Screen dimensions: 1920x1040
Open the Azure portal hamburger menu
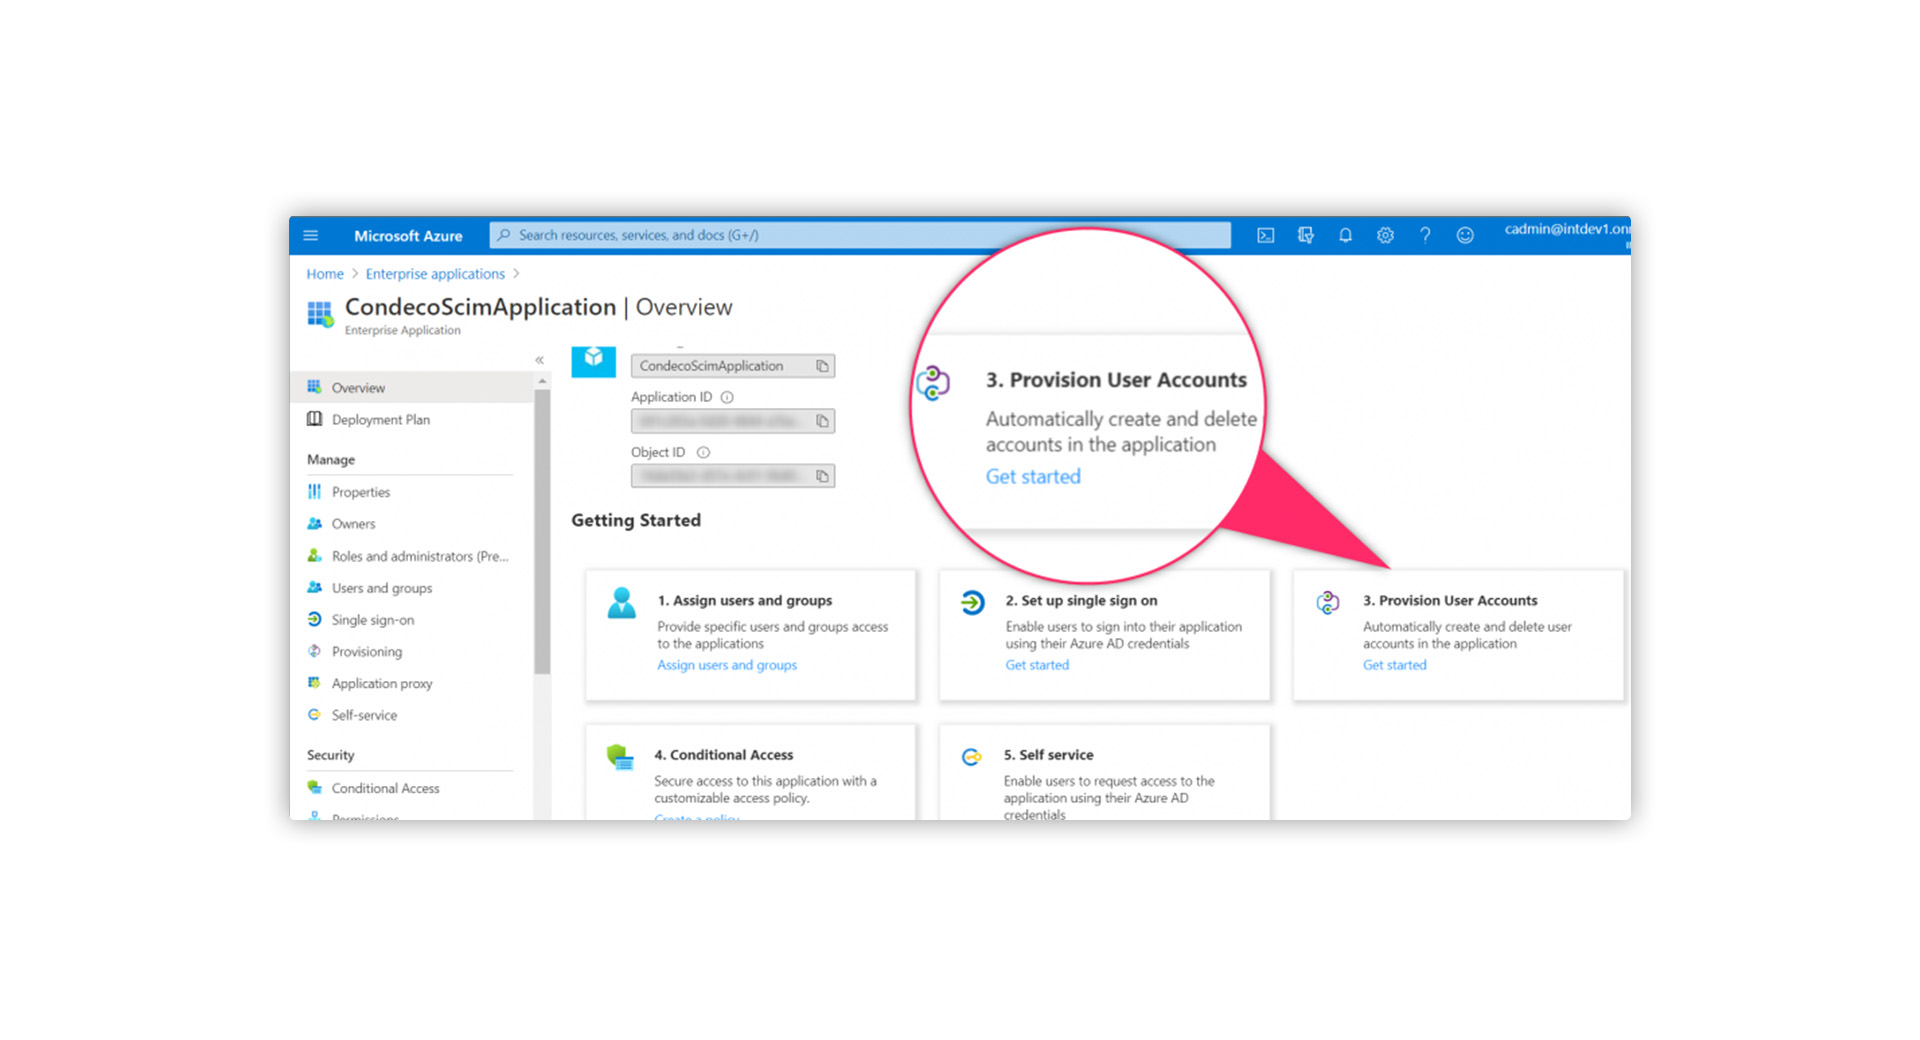[310, 235]
